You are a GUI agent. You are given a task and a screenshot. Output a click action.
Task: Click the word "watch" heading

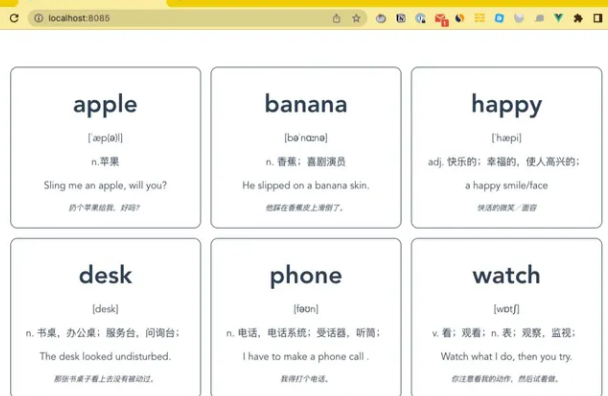tap(506, 275)
